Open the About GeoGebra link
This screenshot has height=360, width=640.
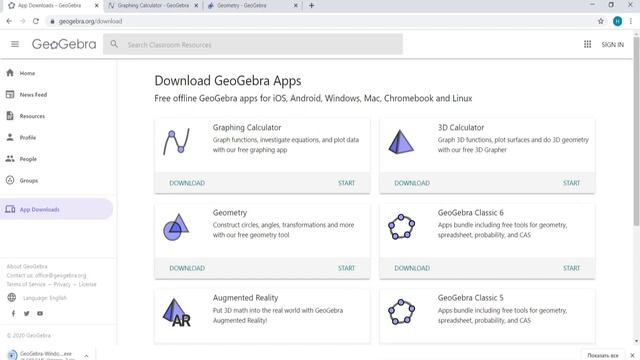tap(27, 266)
